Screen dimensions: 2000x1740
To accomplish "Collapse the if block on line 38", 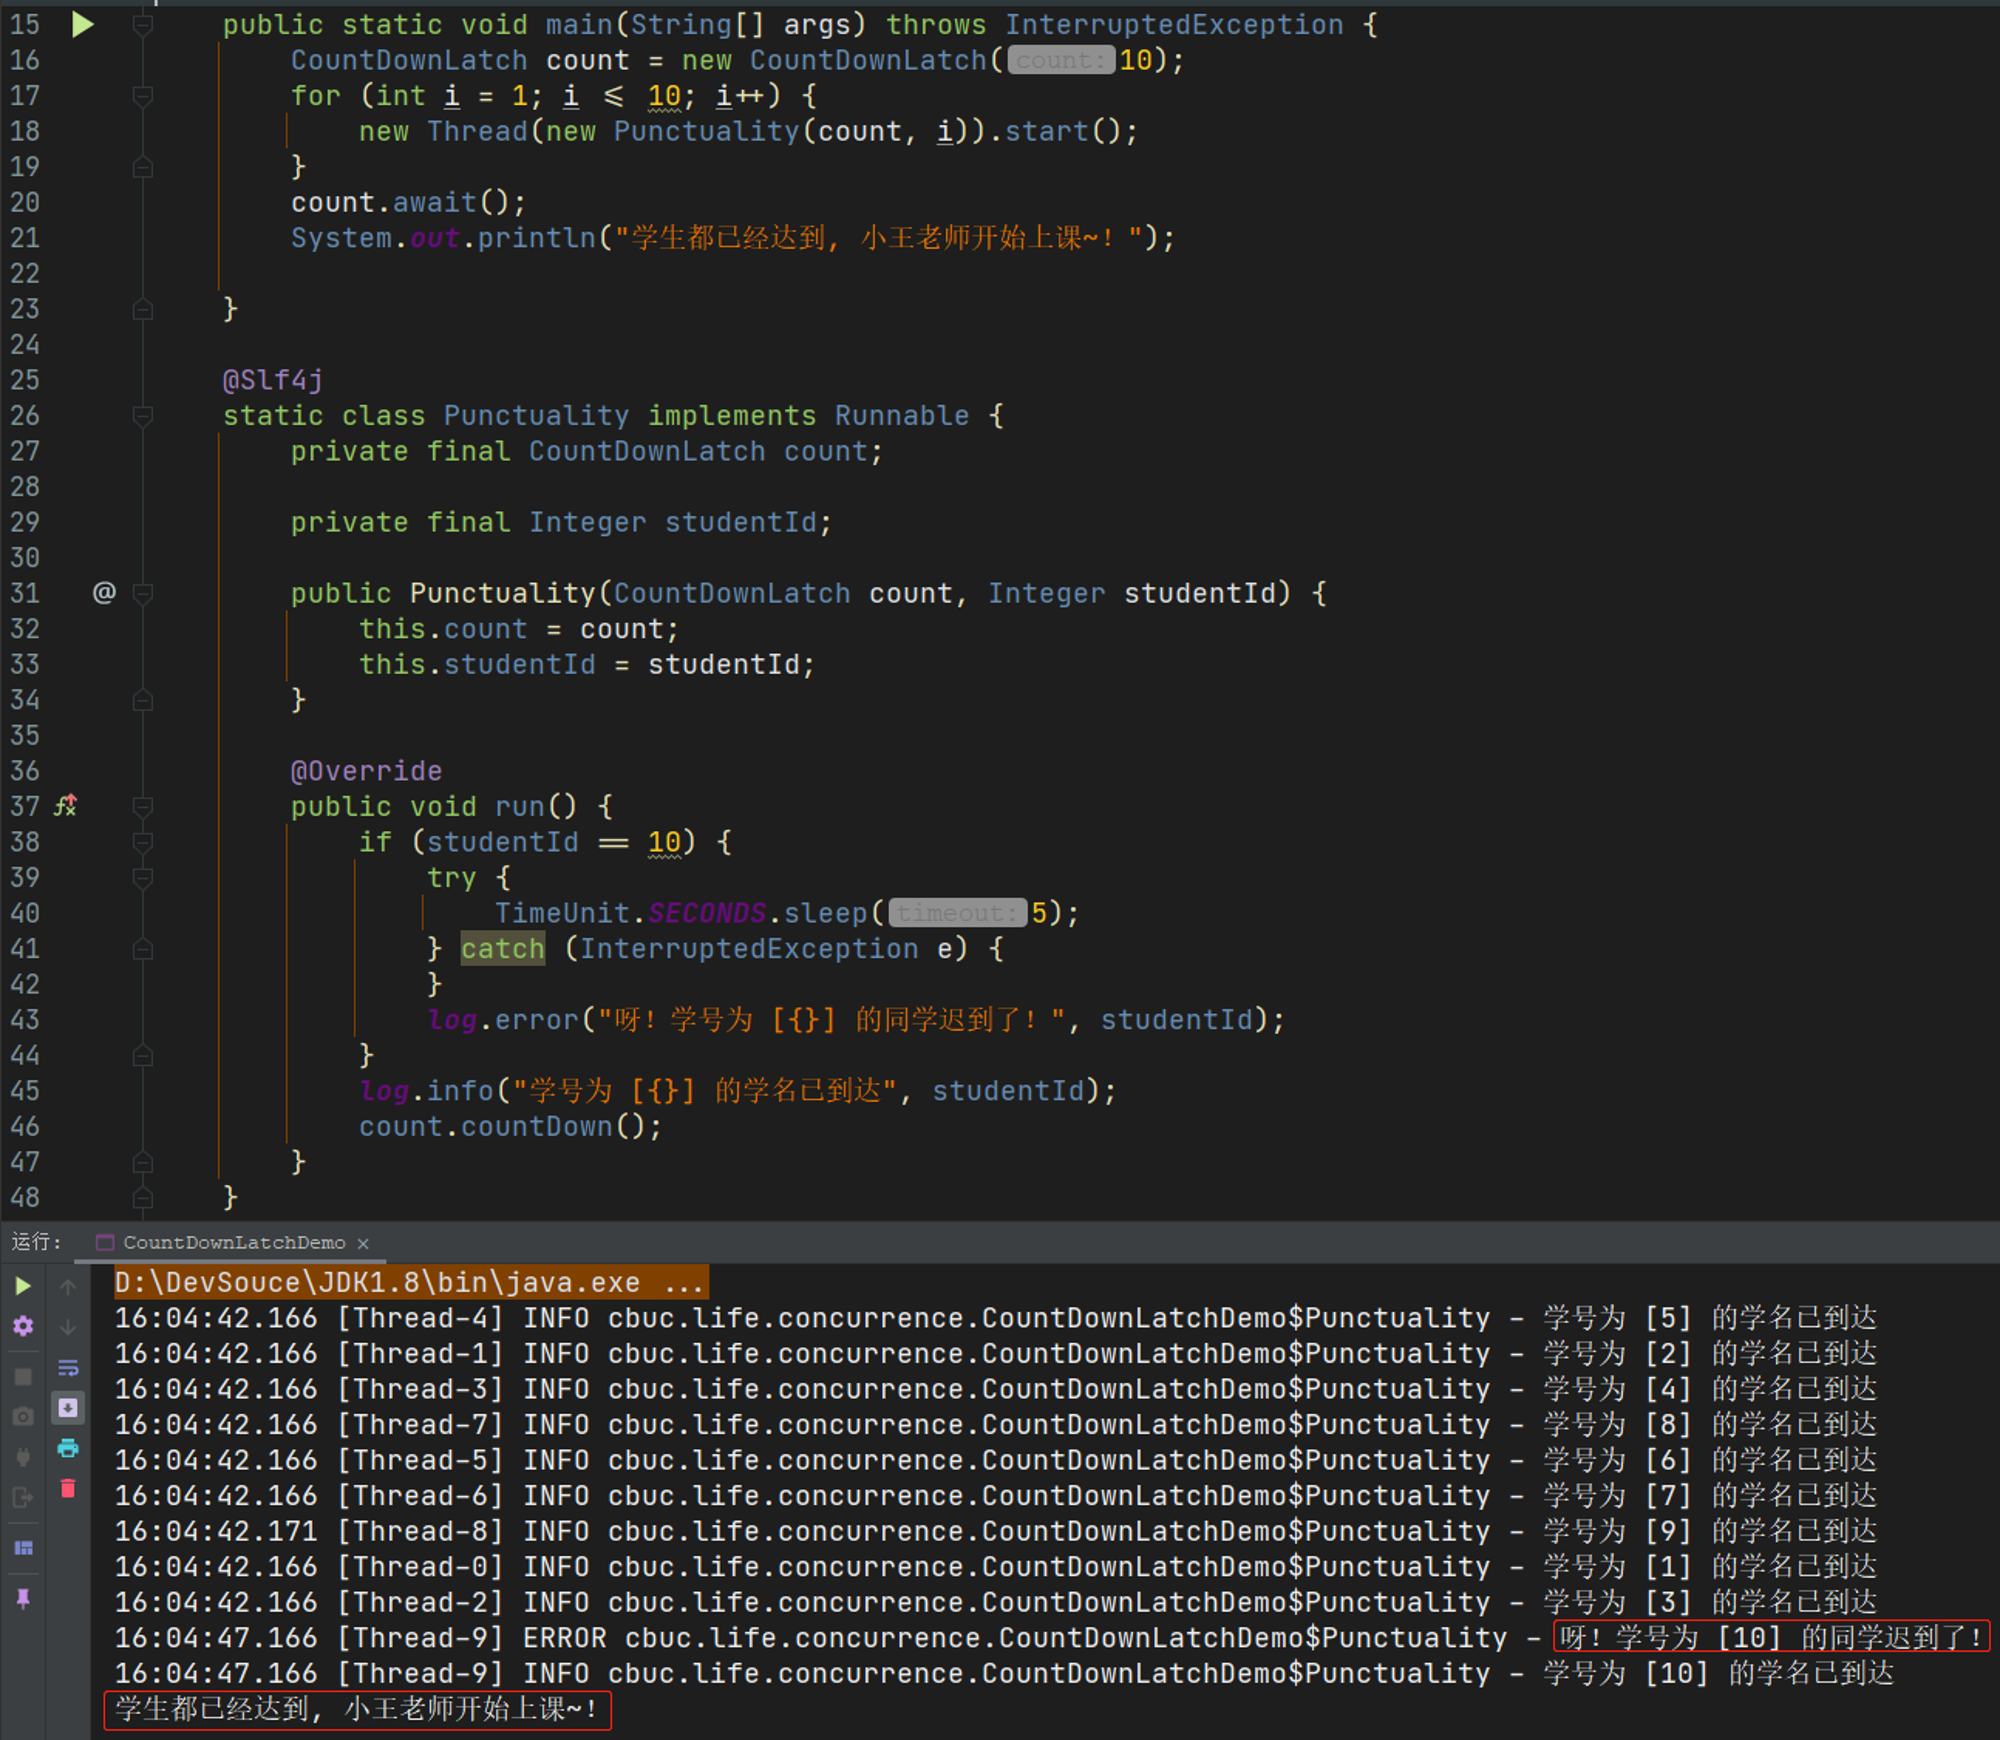I will (x=143, y=842).
